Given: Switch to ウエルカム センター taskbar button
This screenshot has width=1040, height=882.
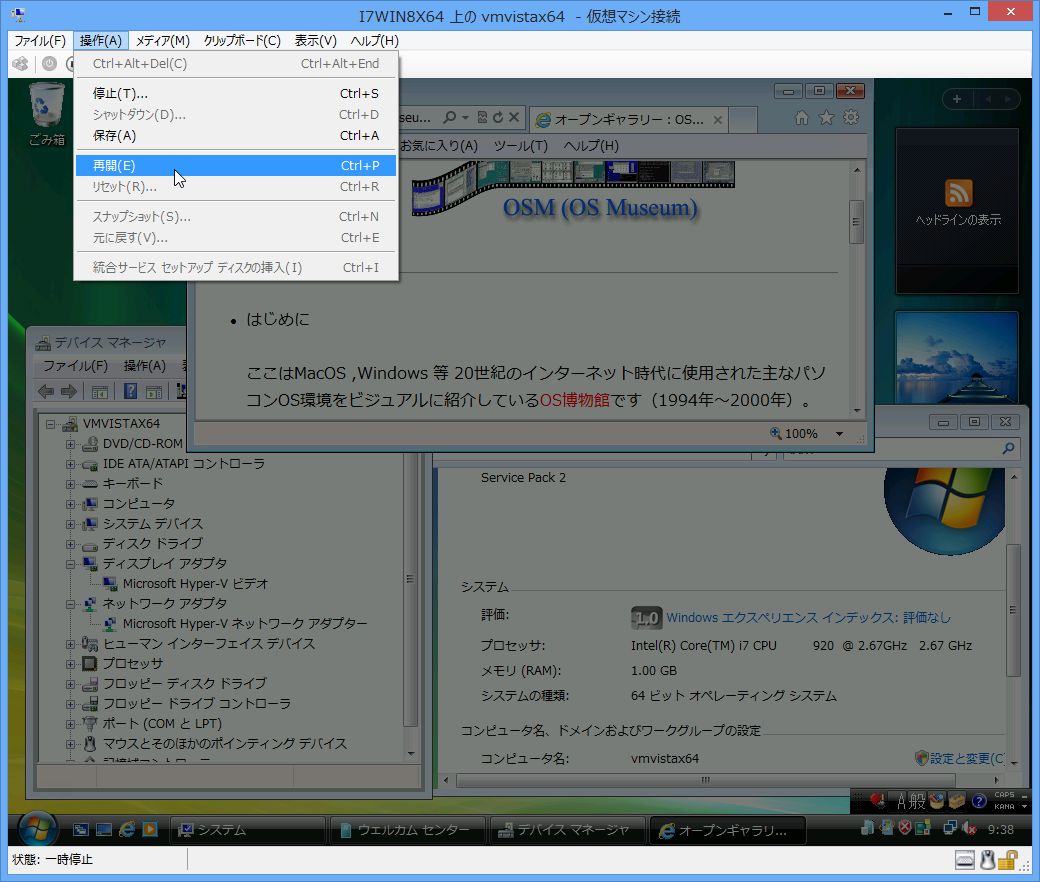Looking at the screenshot, I should click(x=407, y=830).
